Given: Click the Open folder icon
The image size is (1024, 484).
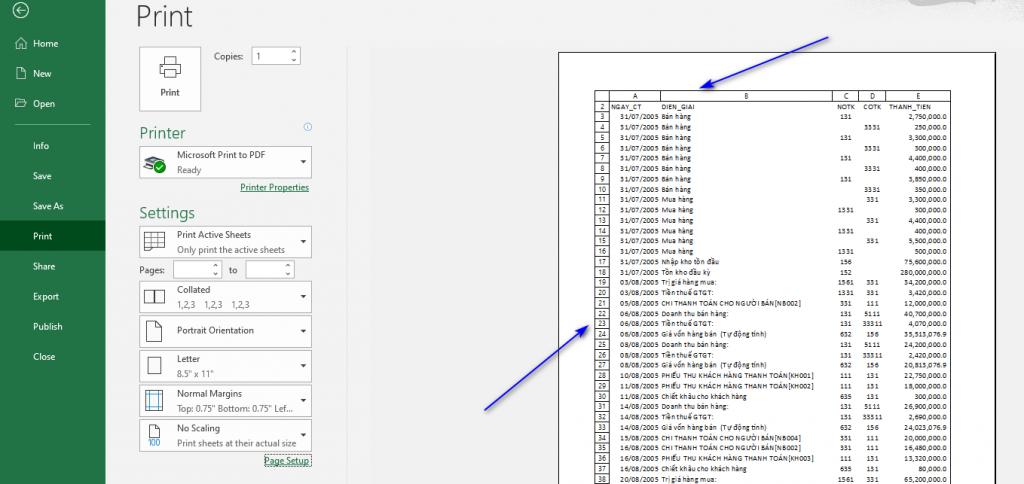Looking at the screenshot, I should (21, 103).
